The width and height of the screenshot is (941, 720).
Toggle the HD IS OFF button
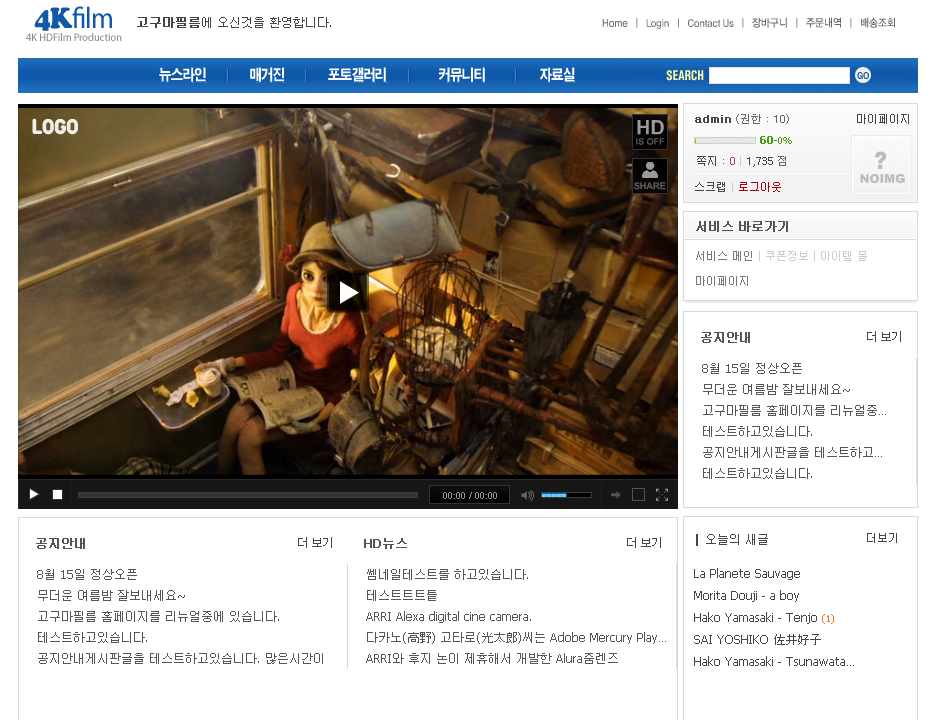coord(649,132)
